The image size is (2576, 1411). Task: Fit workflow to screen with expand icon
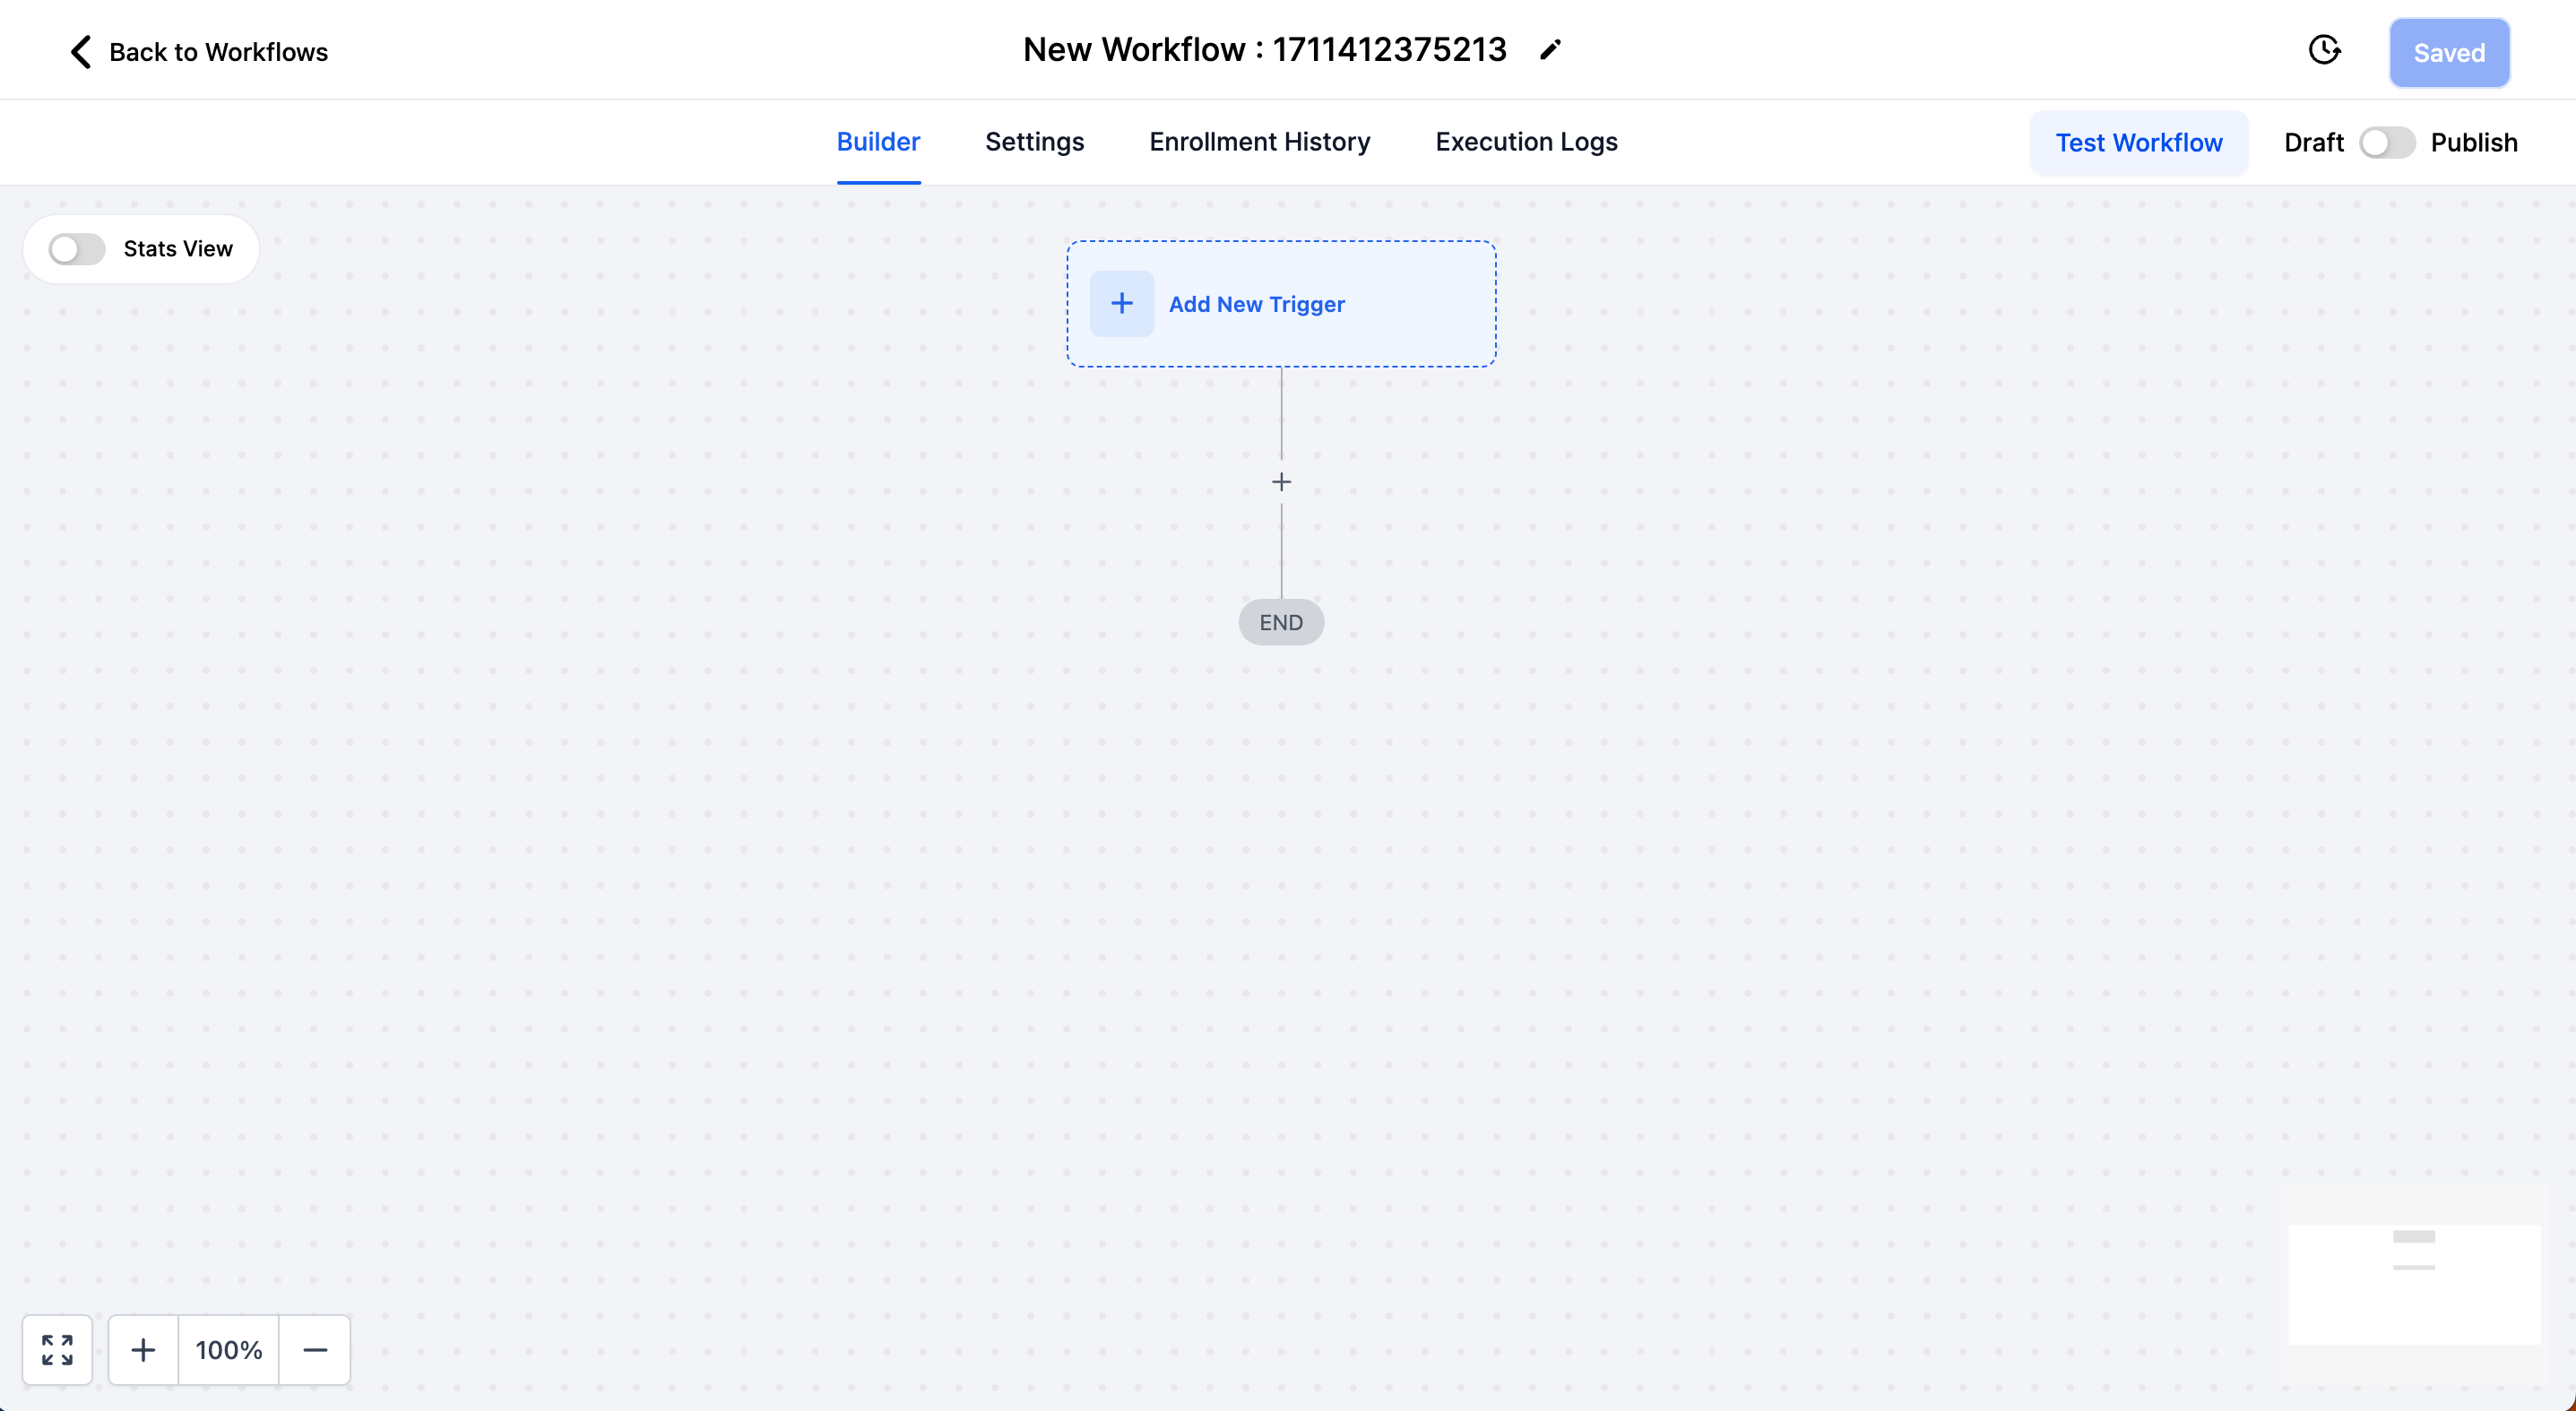(x=57, y=1349)
